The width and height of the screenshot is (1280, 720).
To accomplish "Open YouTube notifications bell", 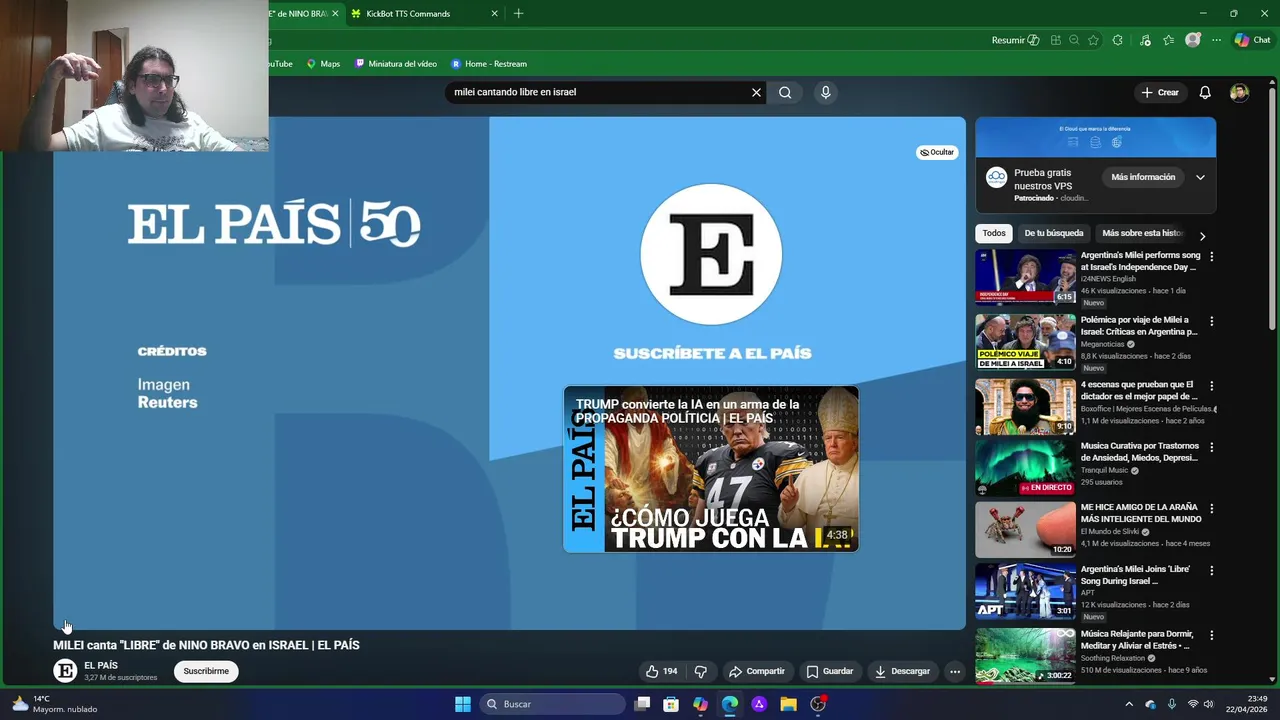I will [1205, 92].
